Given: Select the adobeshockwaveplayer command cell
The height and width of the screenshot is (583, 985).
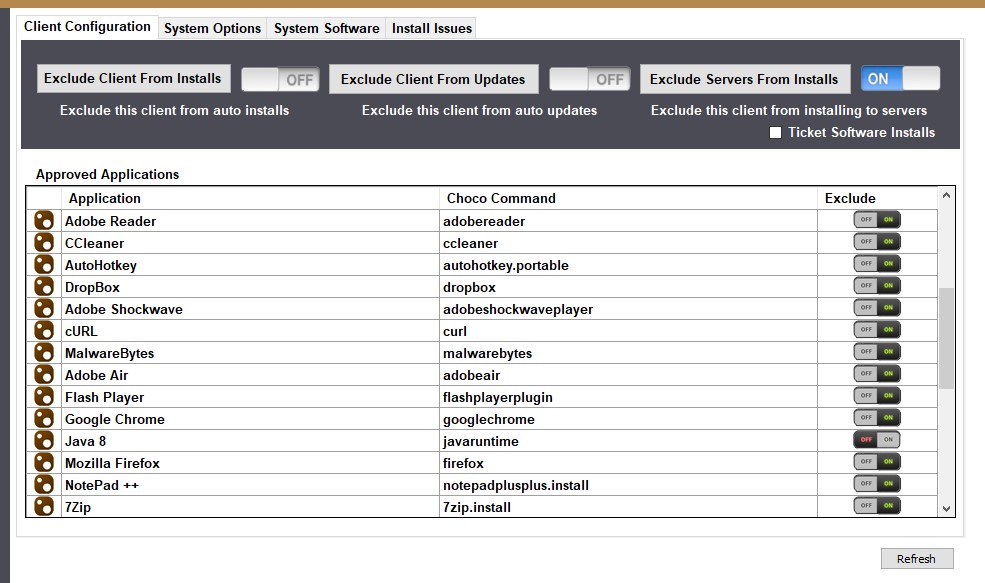Looking at the screenshot, I should pos(628,309).
